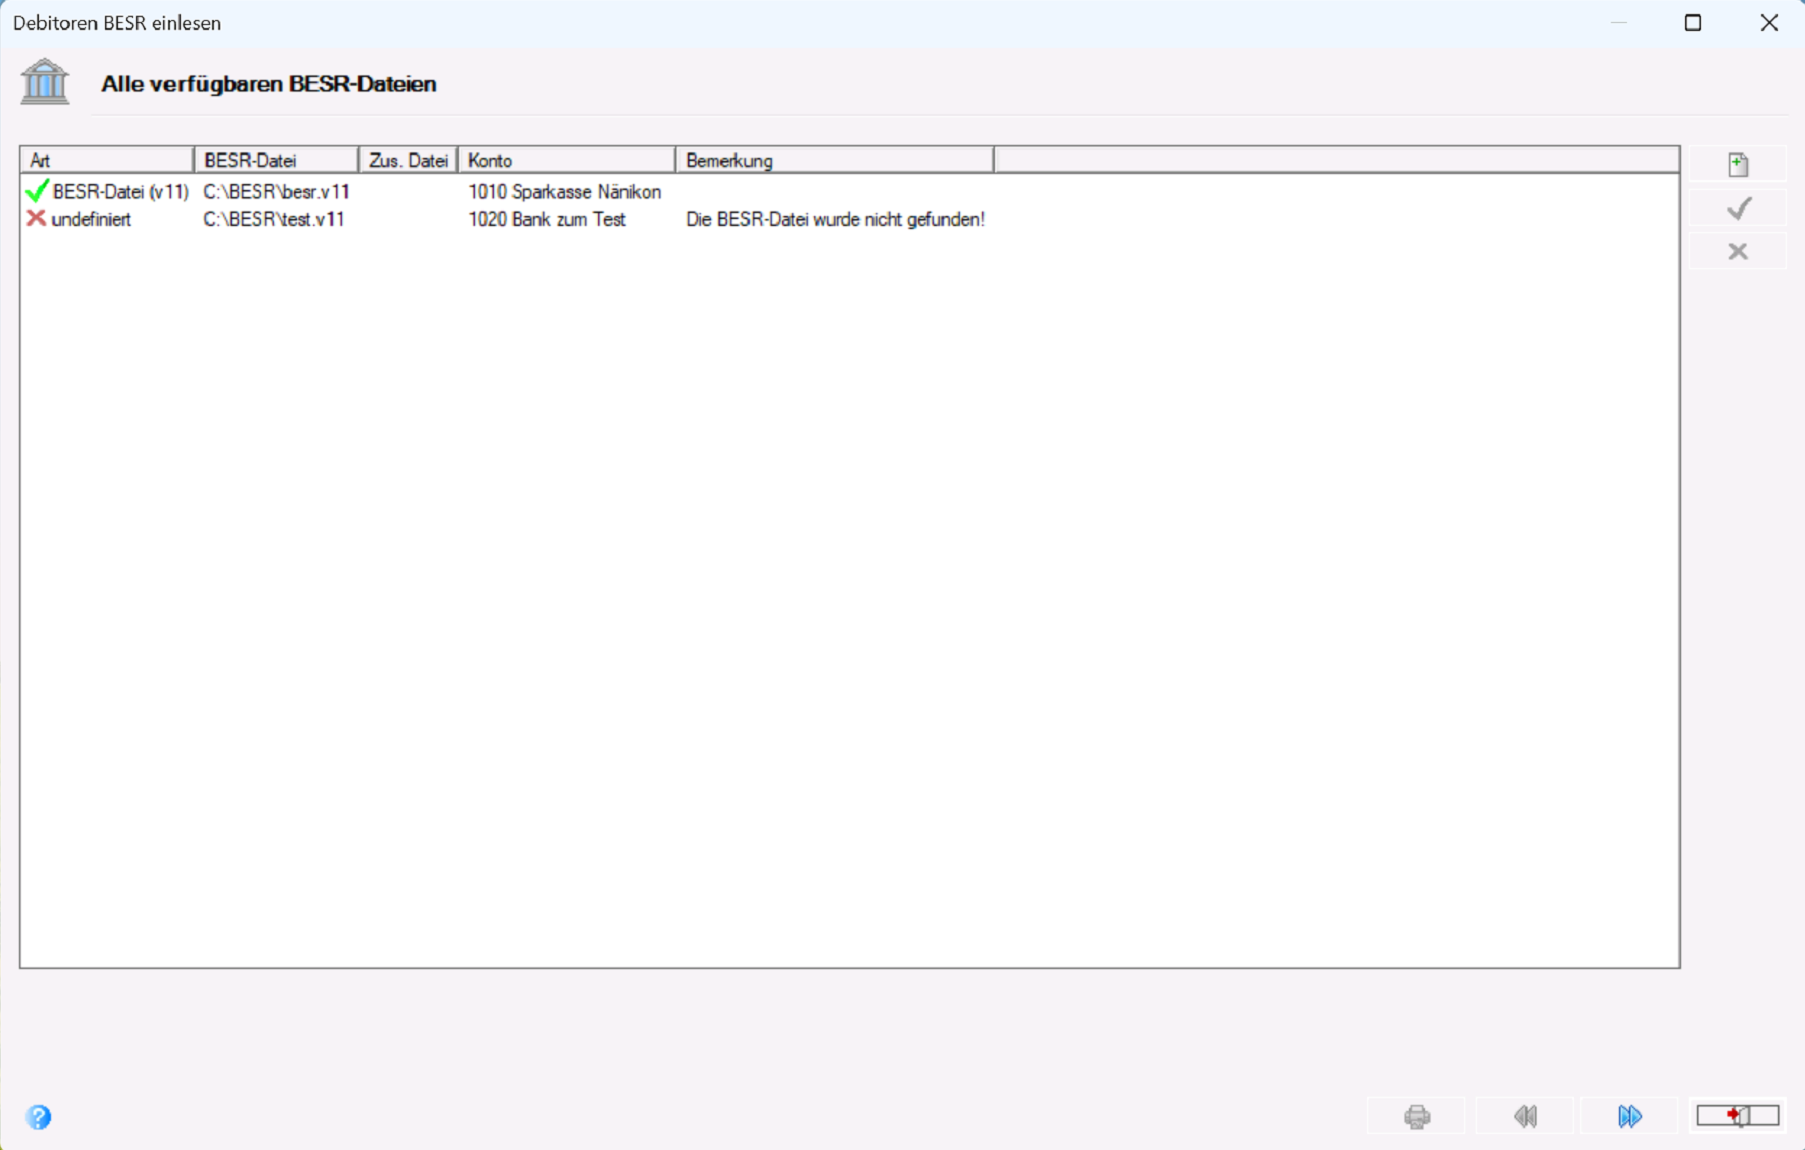
Task: Click the gray checkmark confirm icon
Action: (1738, 208)
